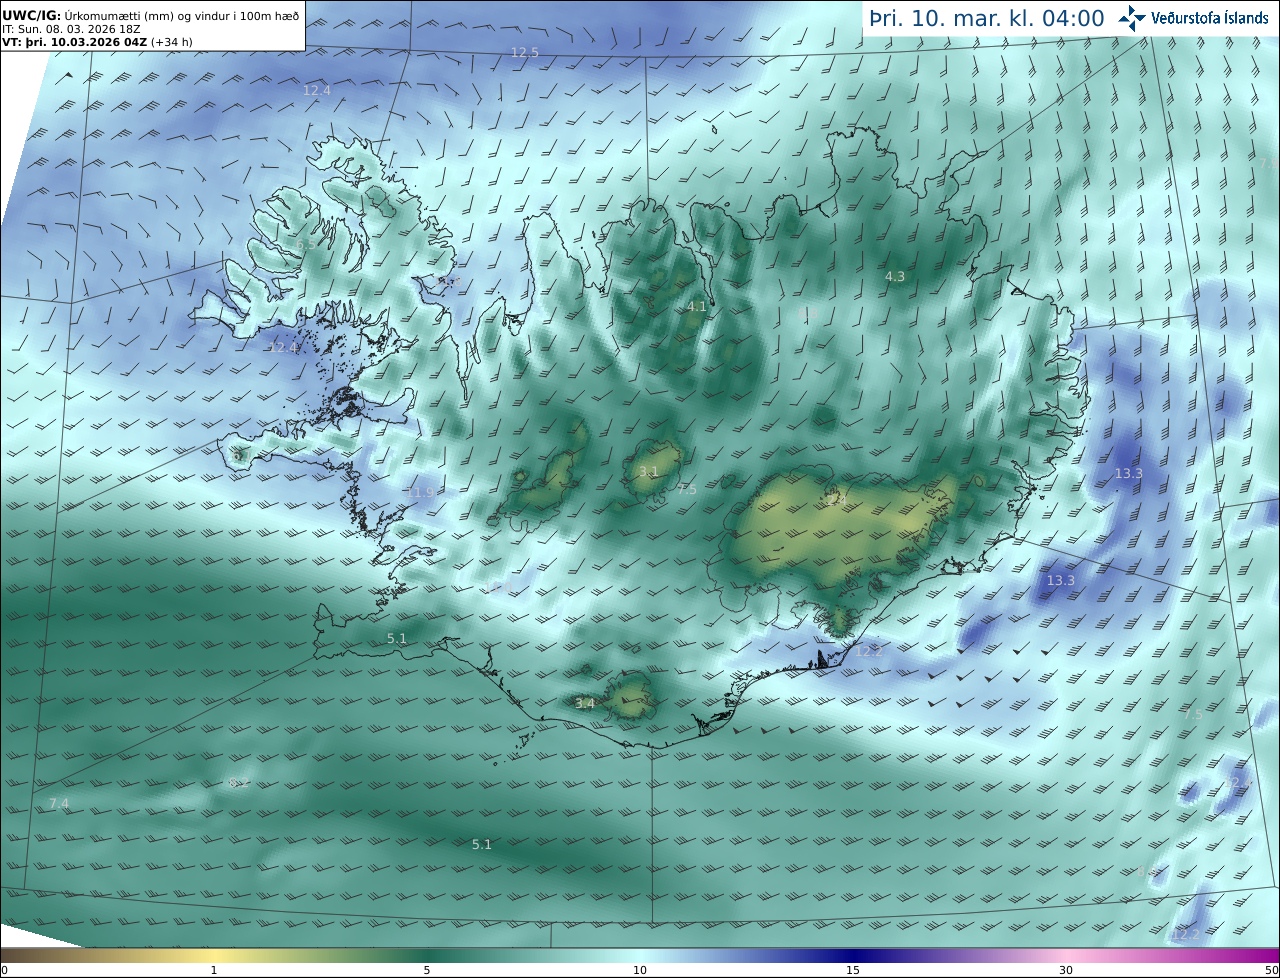Click the 'UWC/IG:' map title line
Image resolution: width=1280 pixels, height=978 pixels.
click(x=151, y=17)
